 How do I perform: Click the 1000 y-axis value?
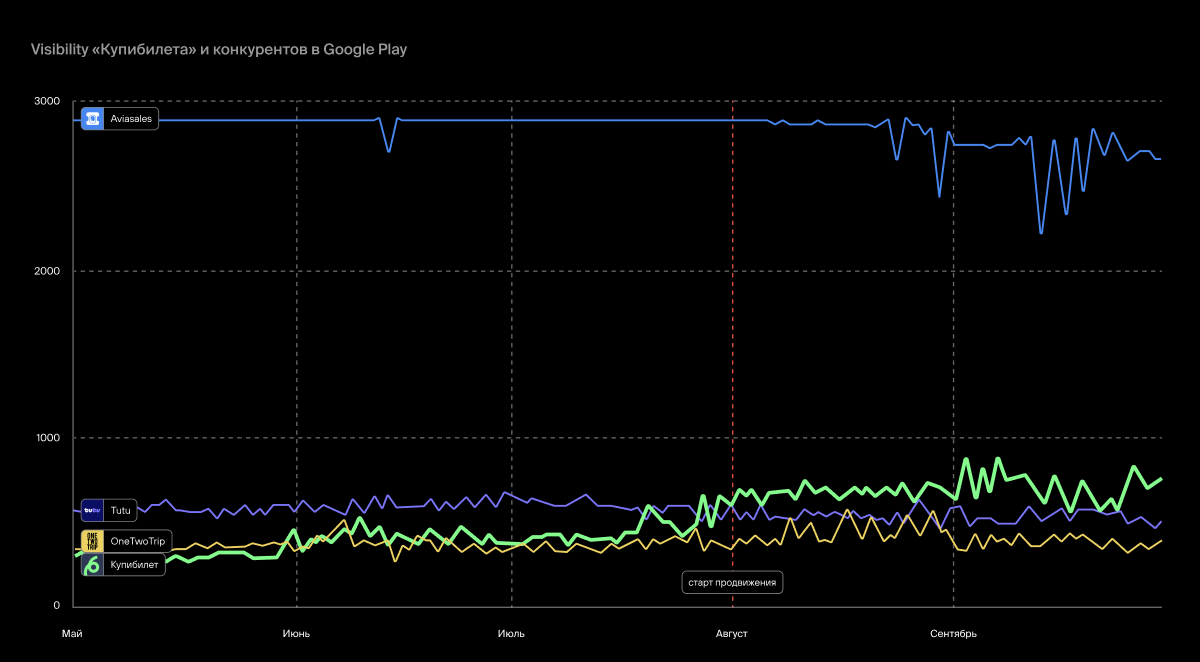click(x=48, y=438)
